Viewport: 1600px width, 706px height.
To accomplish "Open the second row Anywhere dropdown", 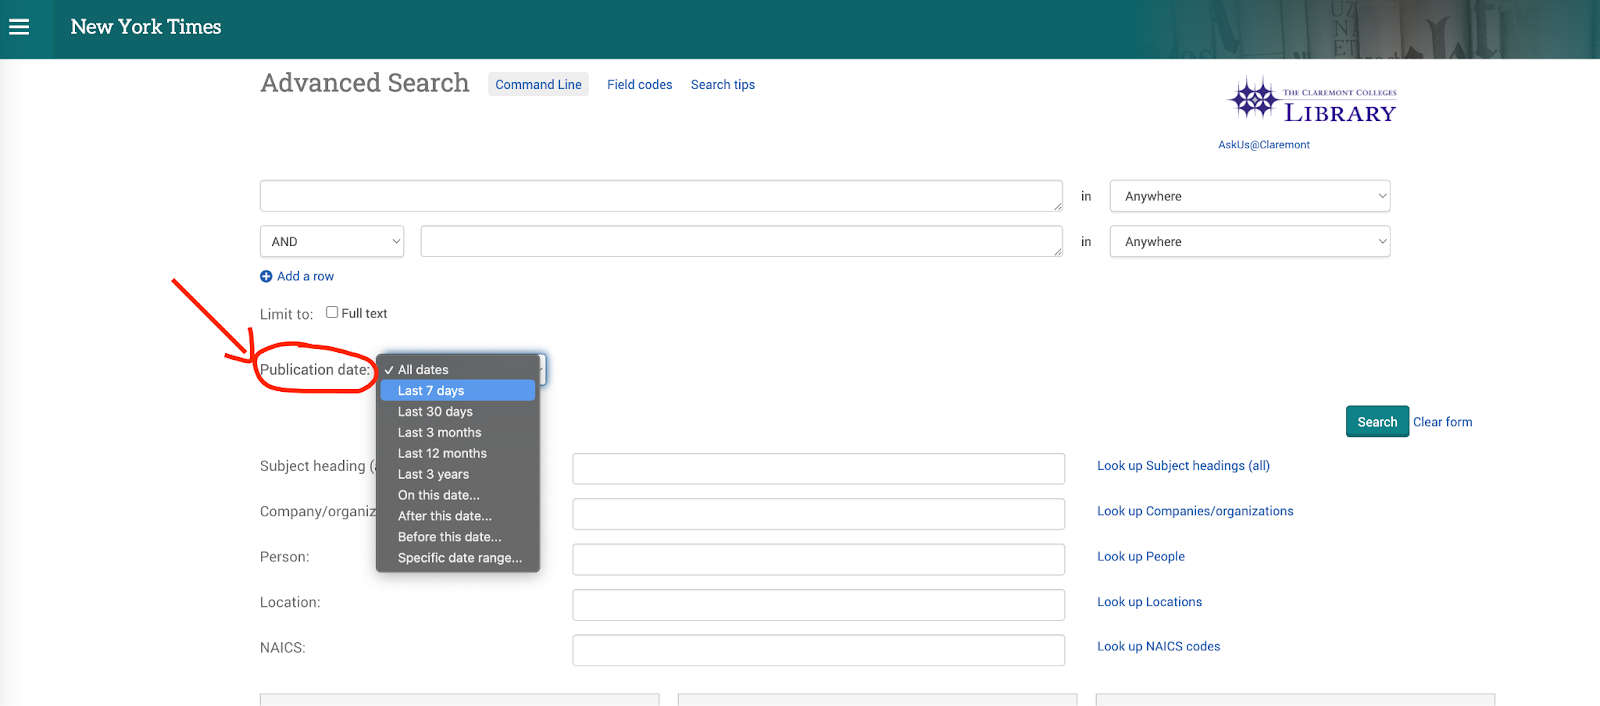I will point(1250,241).
